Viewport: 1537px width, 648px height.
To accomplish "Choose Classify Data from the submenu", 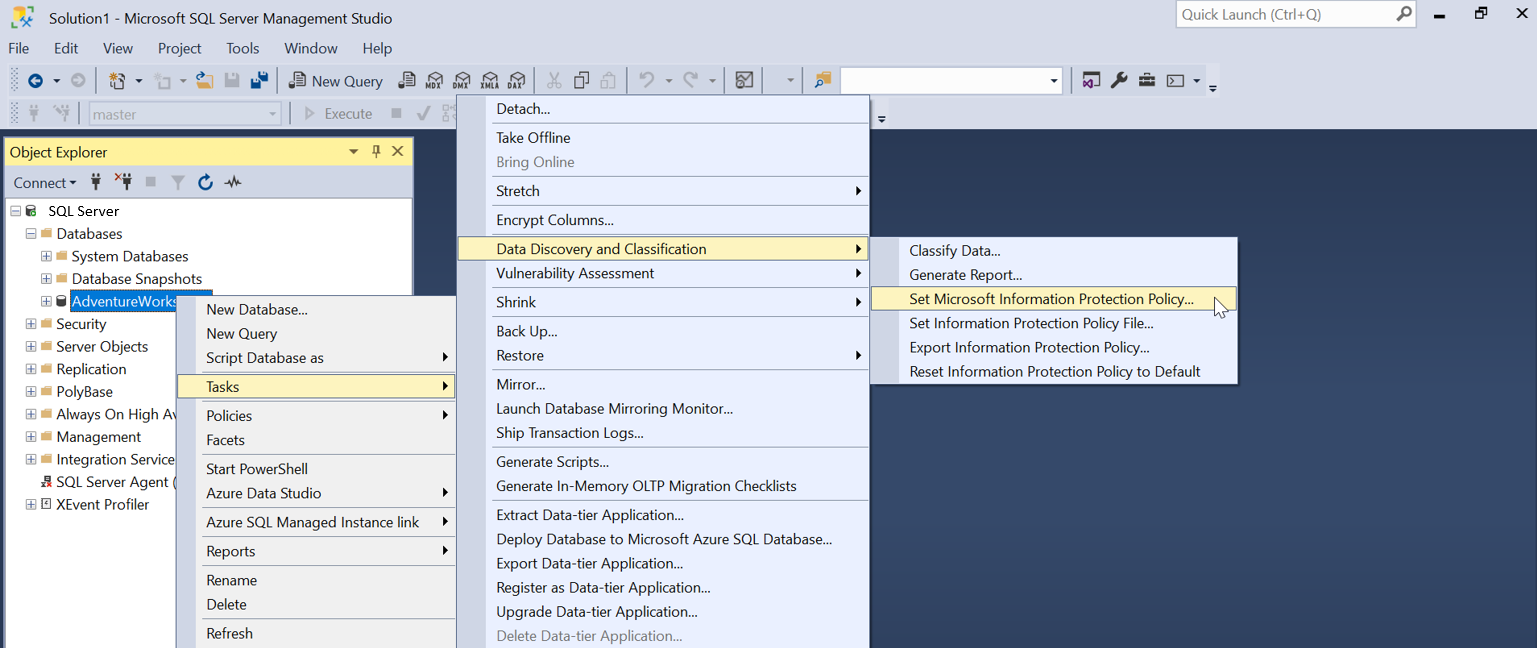I will (x=954, y=250).
